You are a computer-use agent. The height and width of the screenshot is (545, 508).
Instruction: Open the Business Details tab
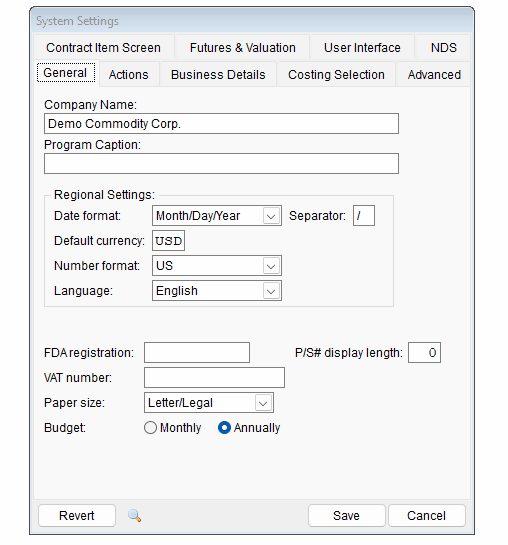tap(218, 74)
